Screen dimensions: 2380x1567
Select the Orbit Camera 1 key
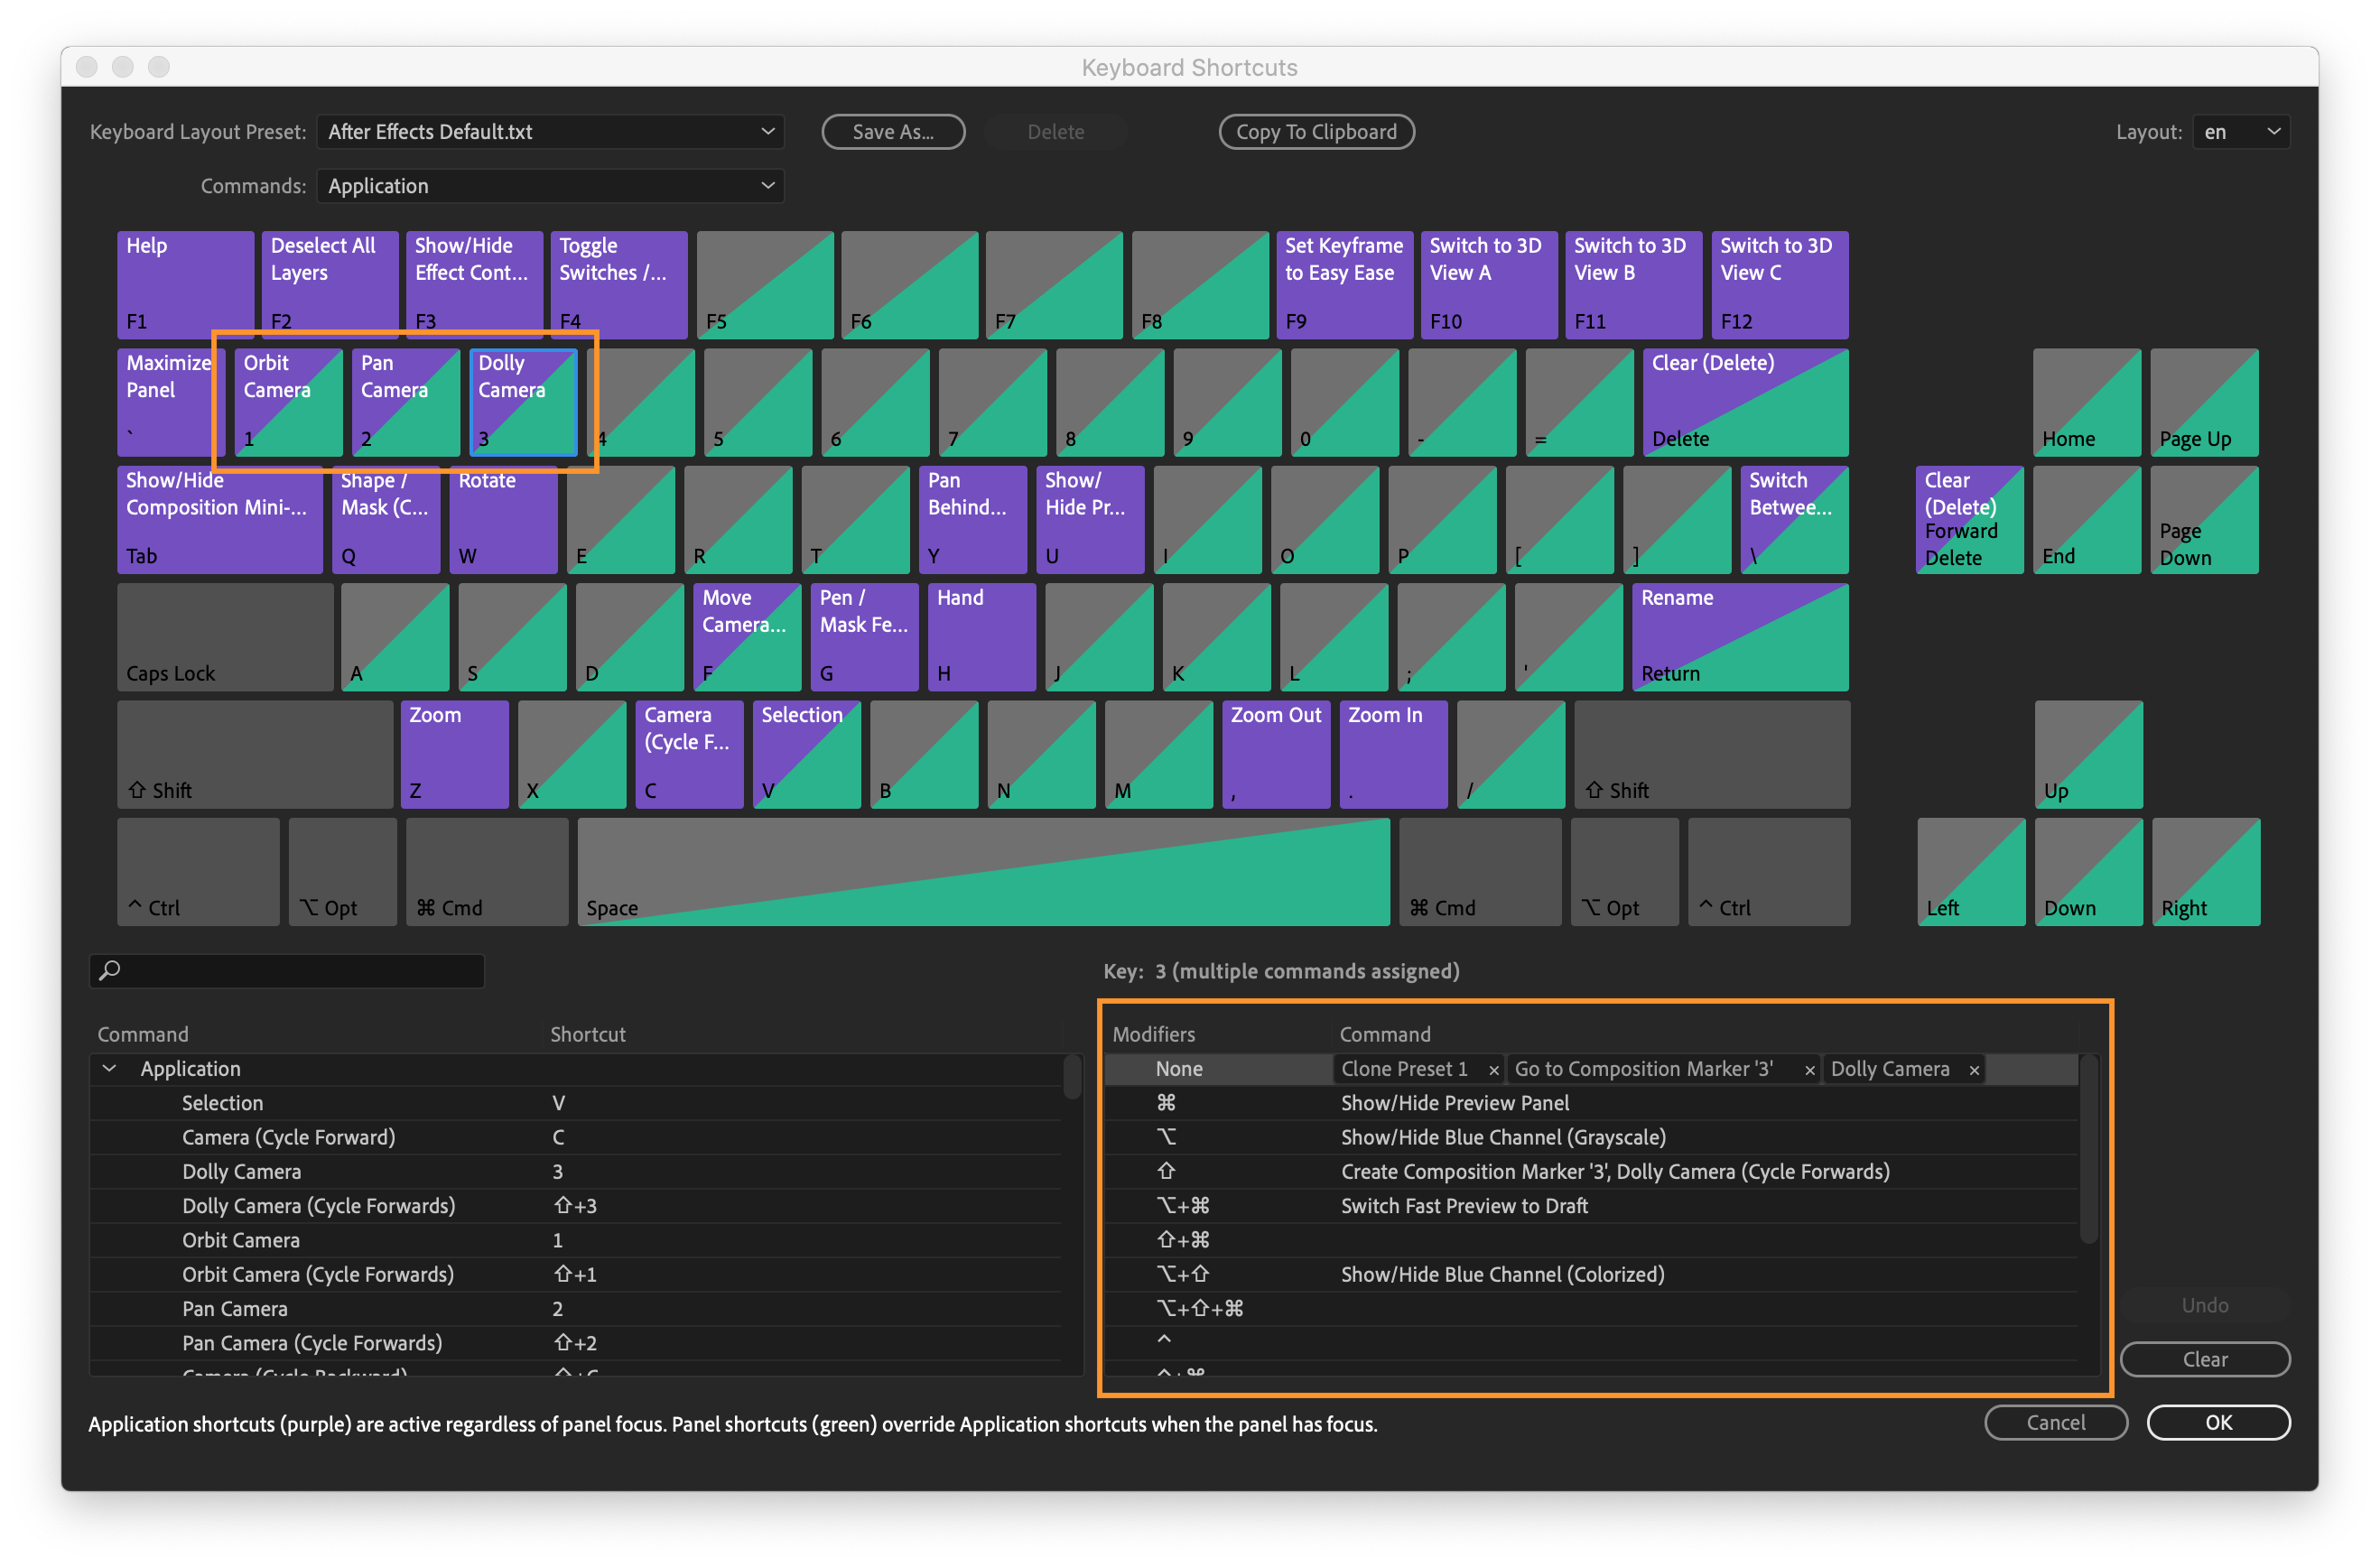click(288, 402)
